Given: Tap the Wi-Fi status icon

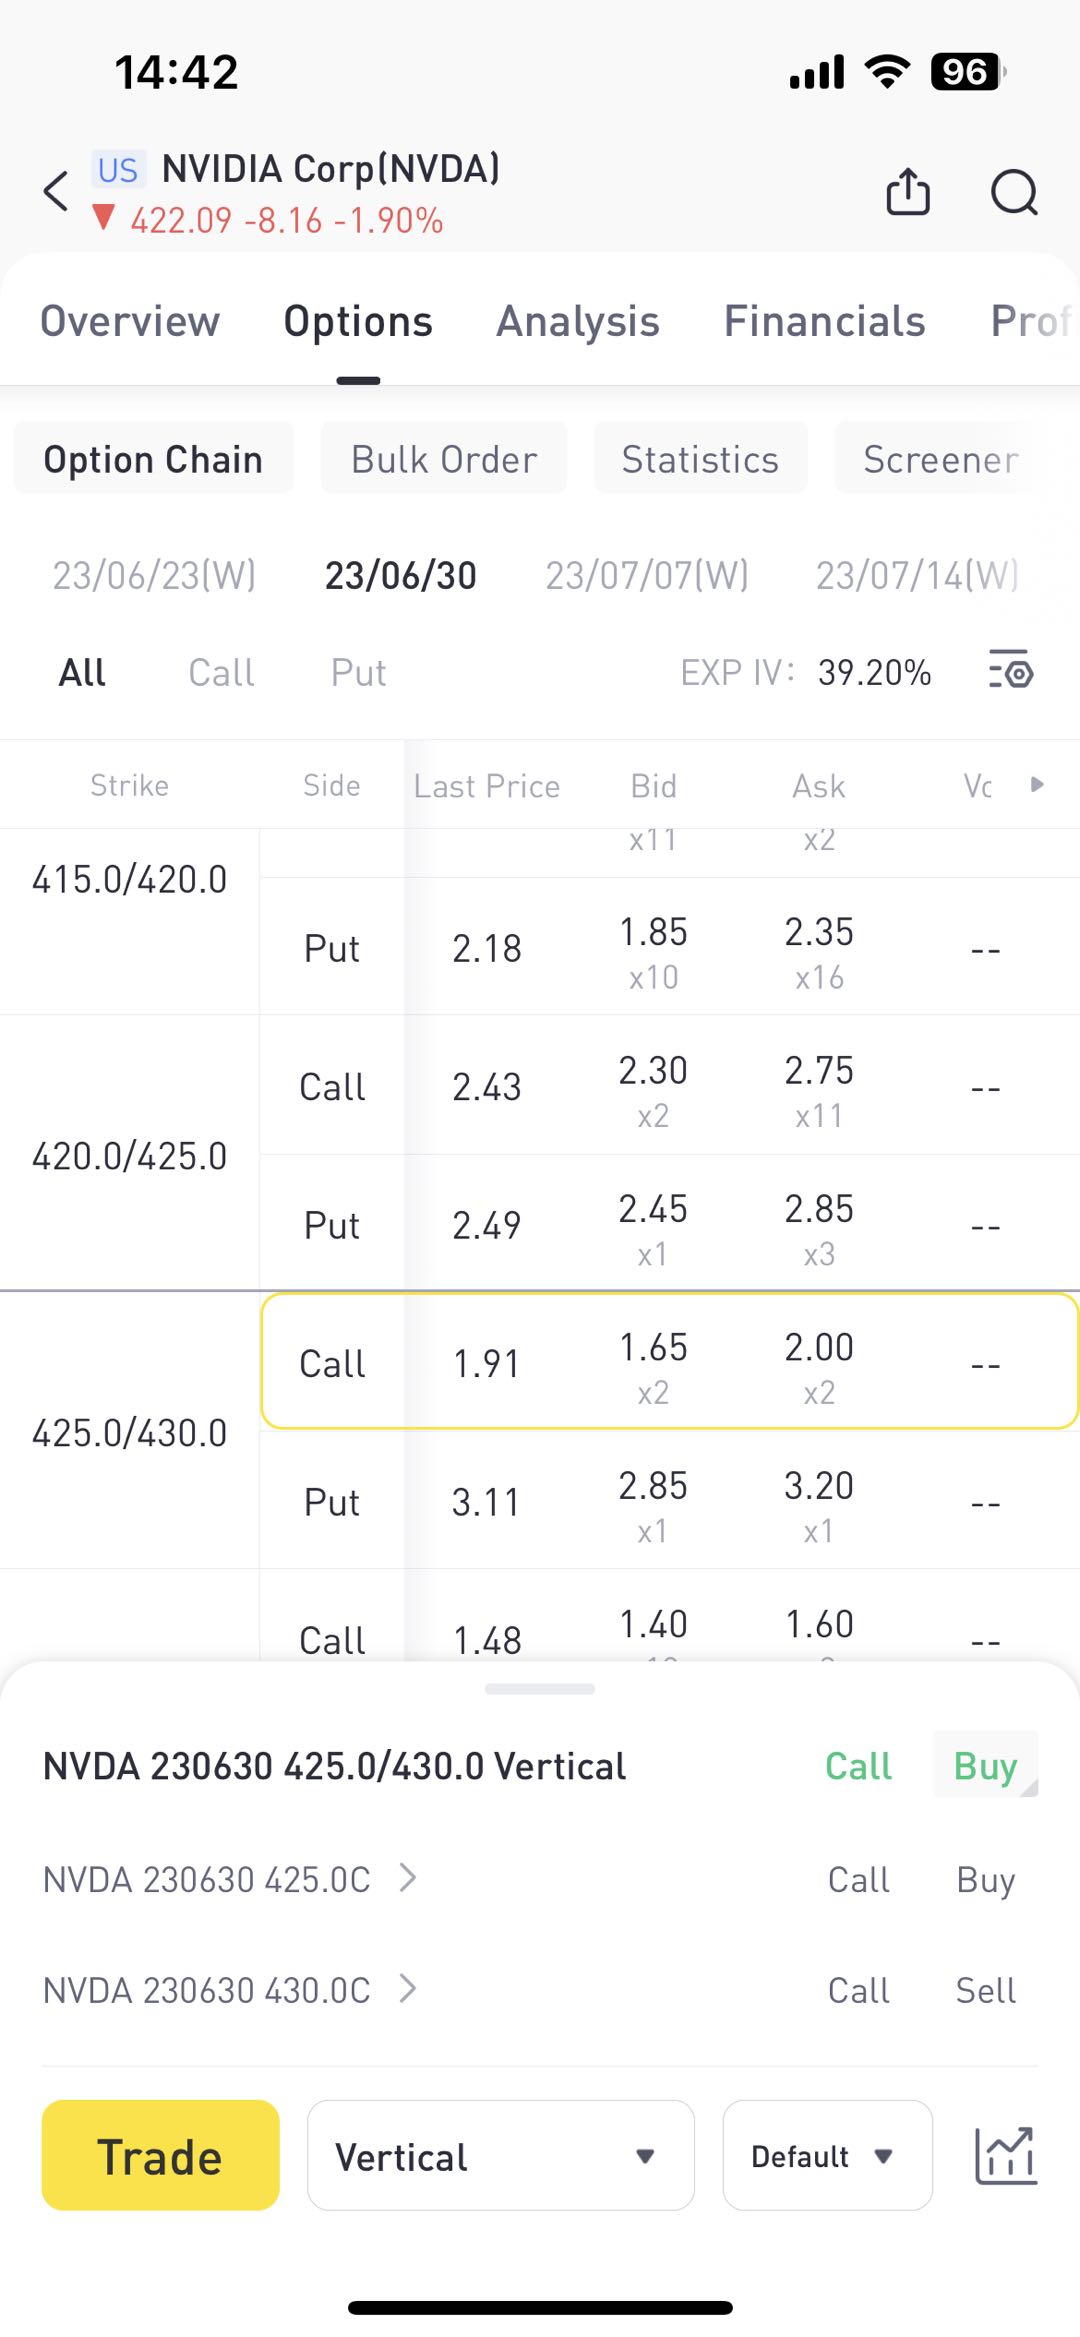Looking at the screenshot, I should [886, 72].
